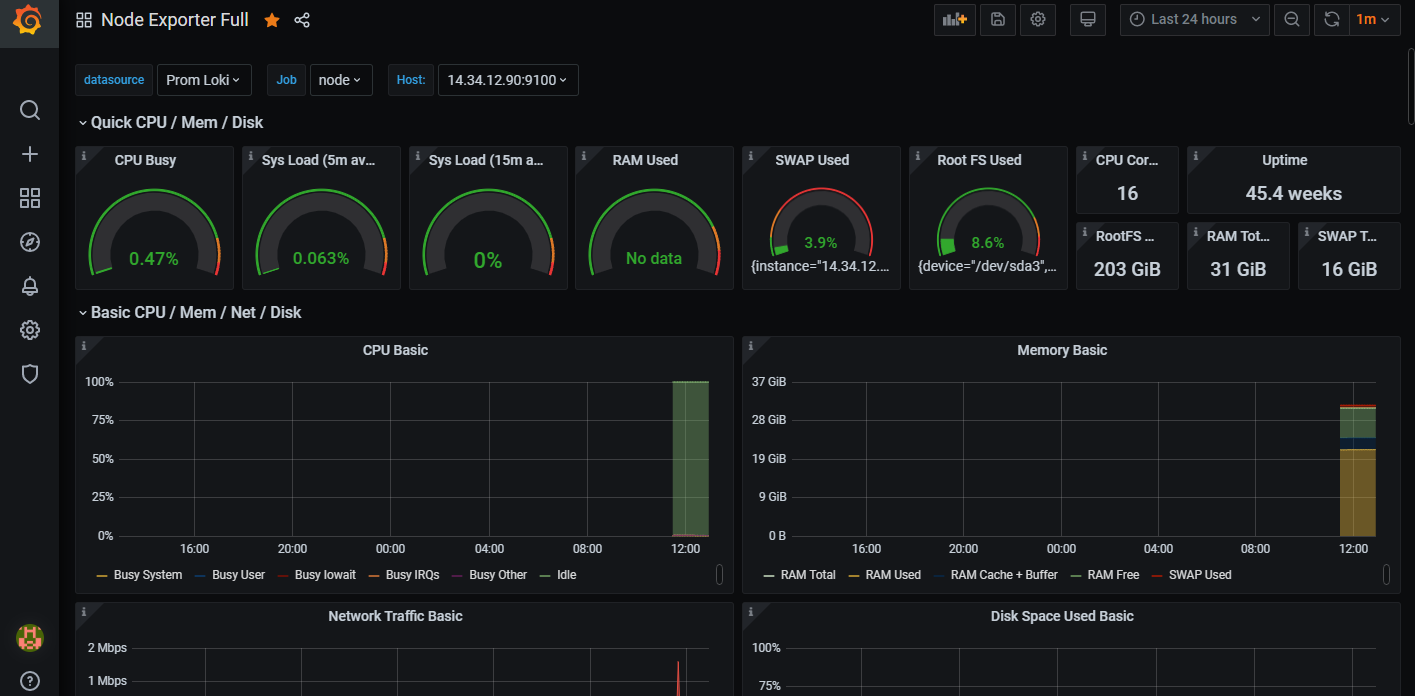The height and width of the screenshot is (696, 1415).
Task: Open the Uptime panel title menu
Action: [x=1285, y=160]
